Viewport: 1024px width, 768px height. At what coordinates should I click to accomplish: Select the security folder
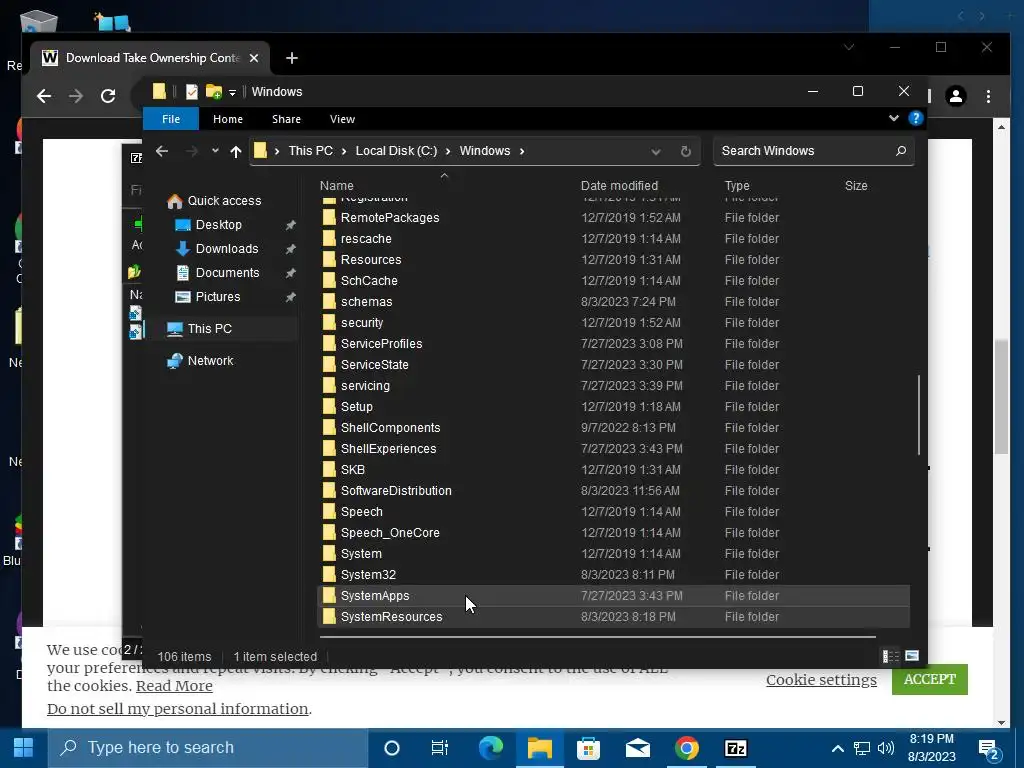click(x=362, y=323)
